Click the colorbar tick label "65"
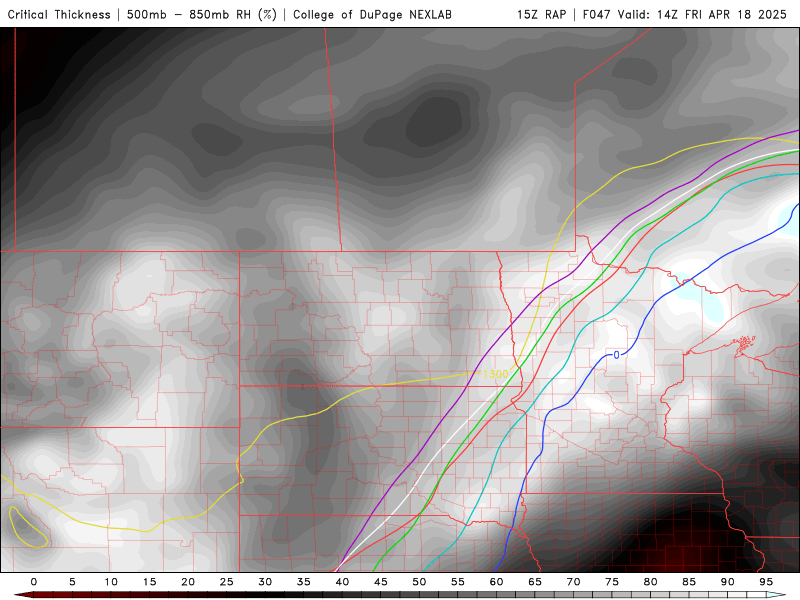 tap(535, 582)
